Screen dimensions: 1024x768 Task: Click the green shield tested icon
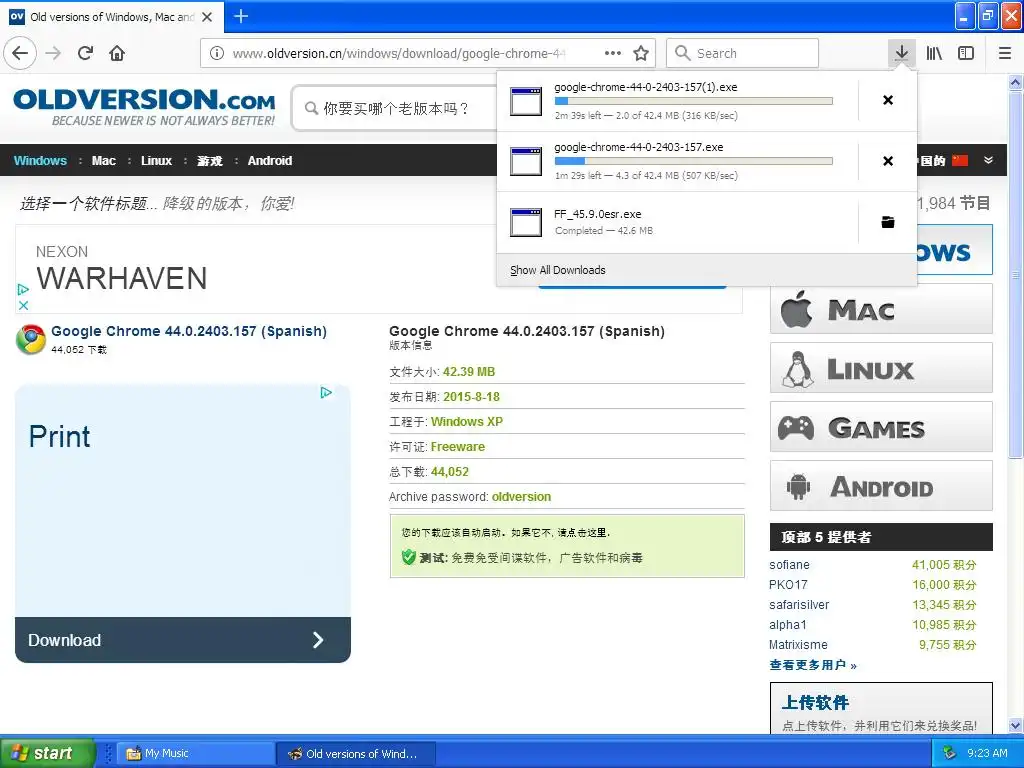409,557
